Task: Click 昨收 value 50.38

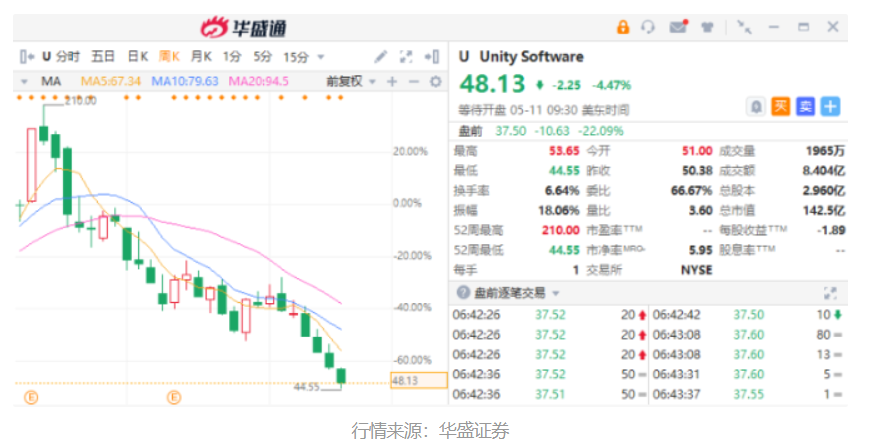Action: [x=697, y=170]
